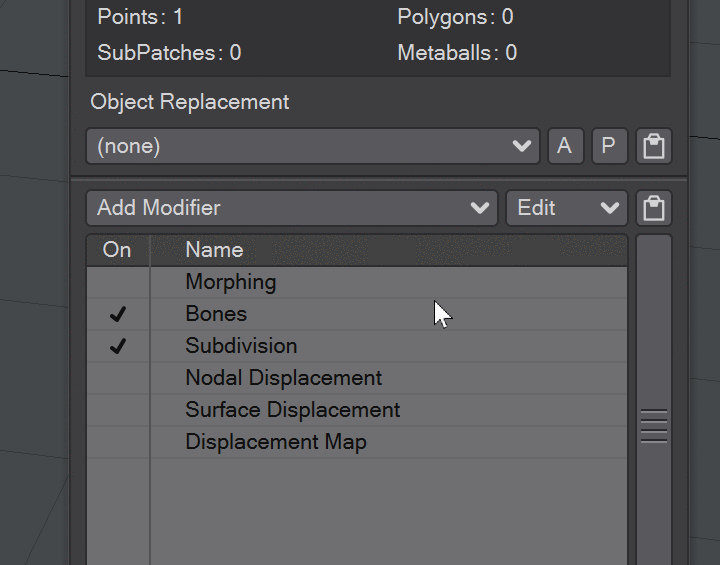Enable the Displacement Map modifier in the On column
Viewport: 720px width, 565px height.
tap(118, 442)
